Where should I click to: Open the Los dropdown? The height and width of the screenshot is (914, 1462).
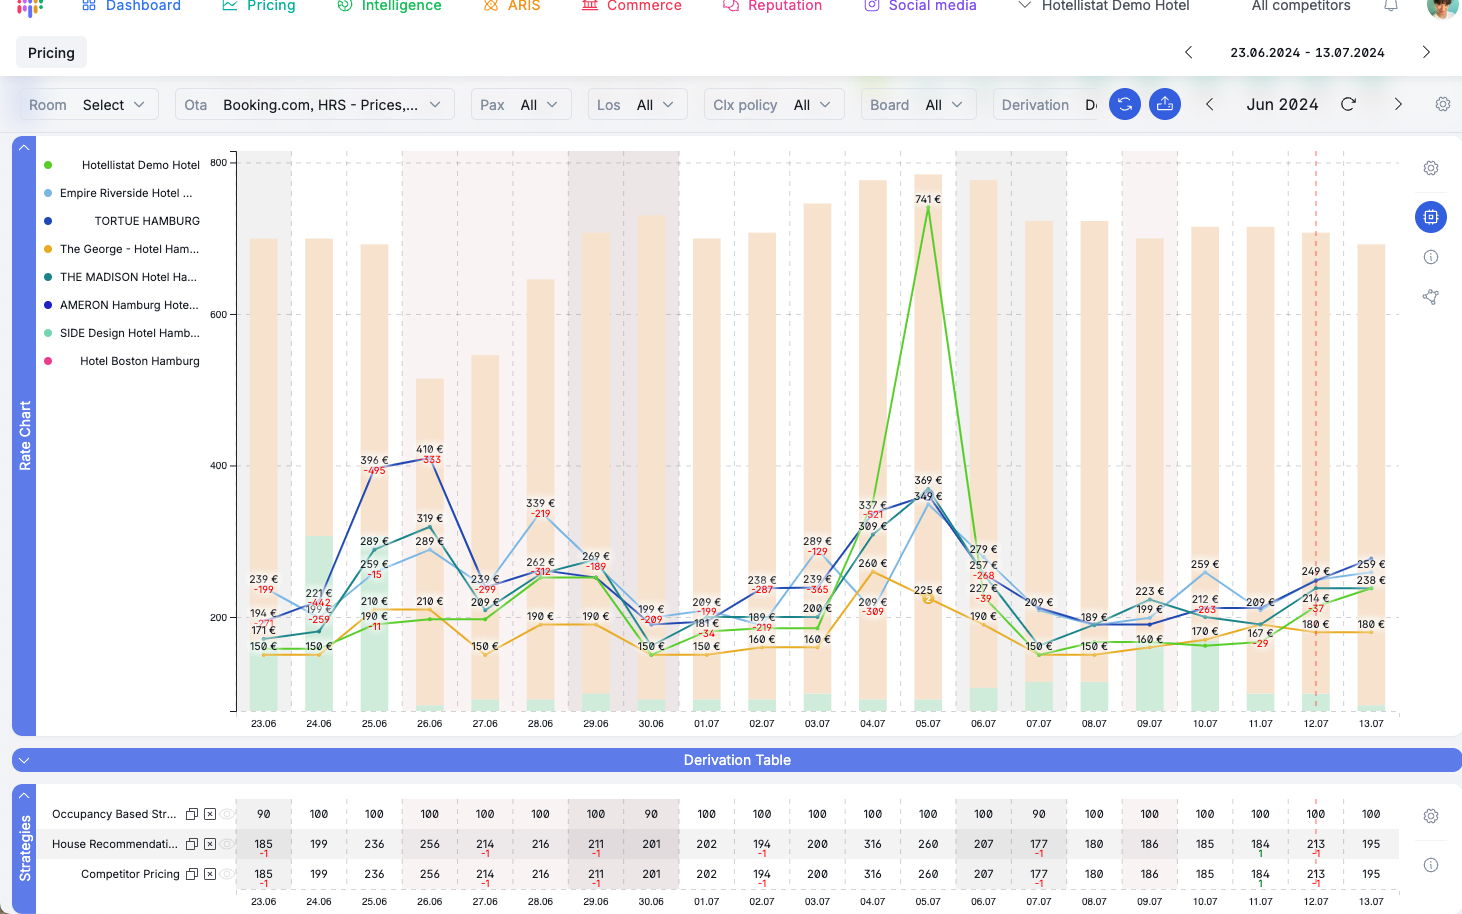[x=636, y=104]
